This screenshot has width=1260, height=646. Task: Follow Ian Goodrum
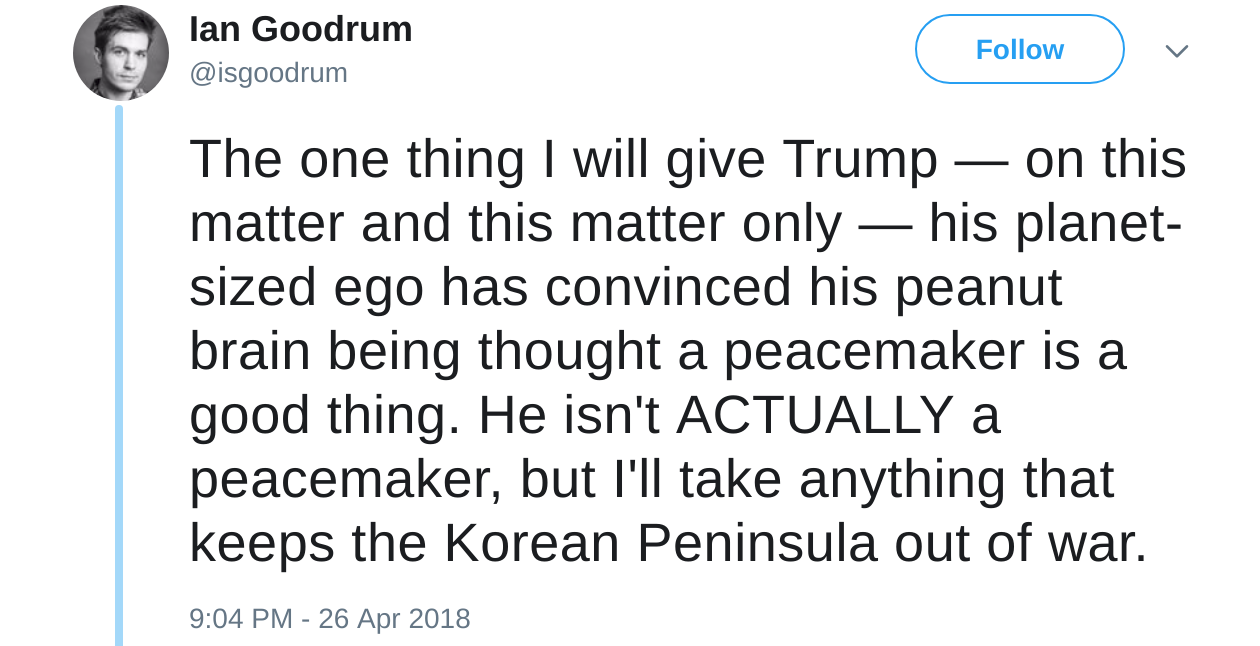pos(1019,49)
